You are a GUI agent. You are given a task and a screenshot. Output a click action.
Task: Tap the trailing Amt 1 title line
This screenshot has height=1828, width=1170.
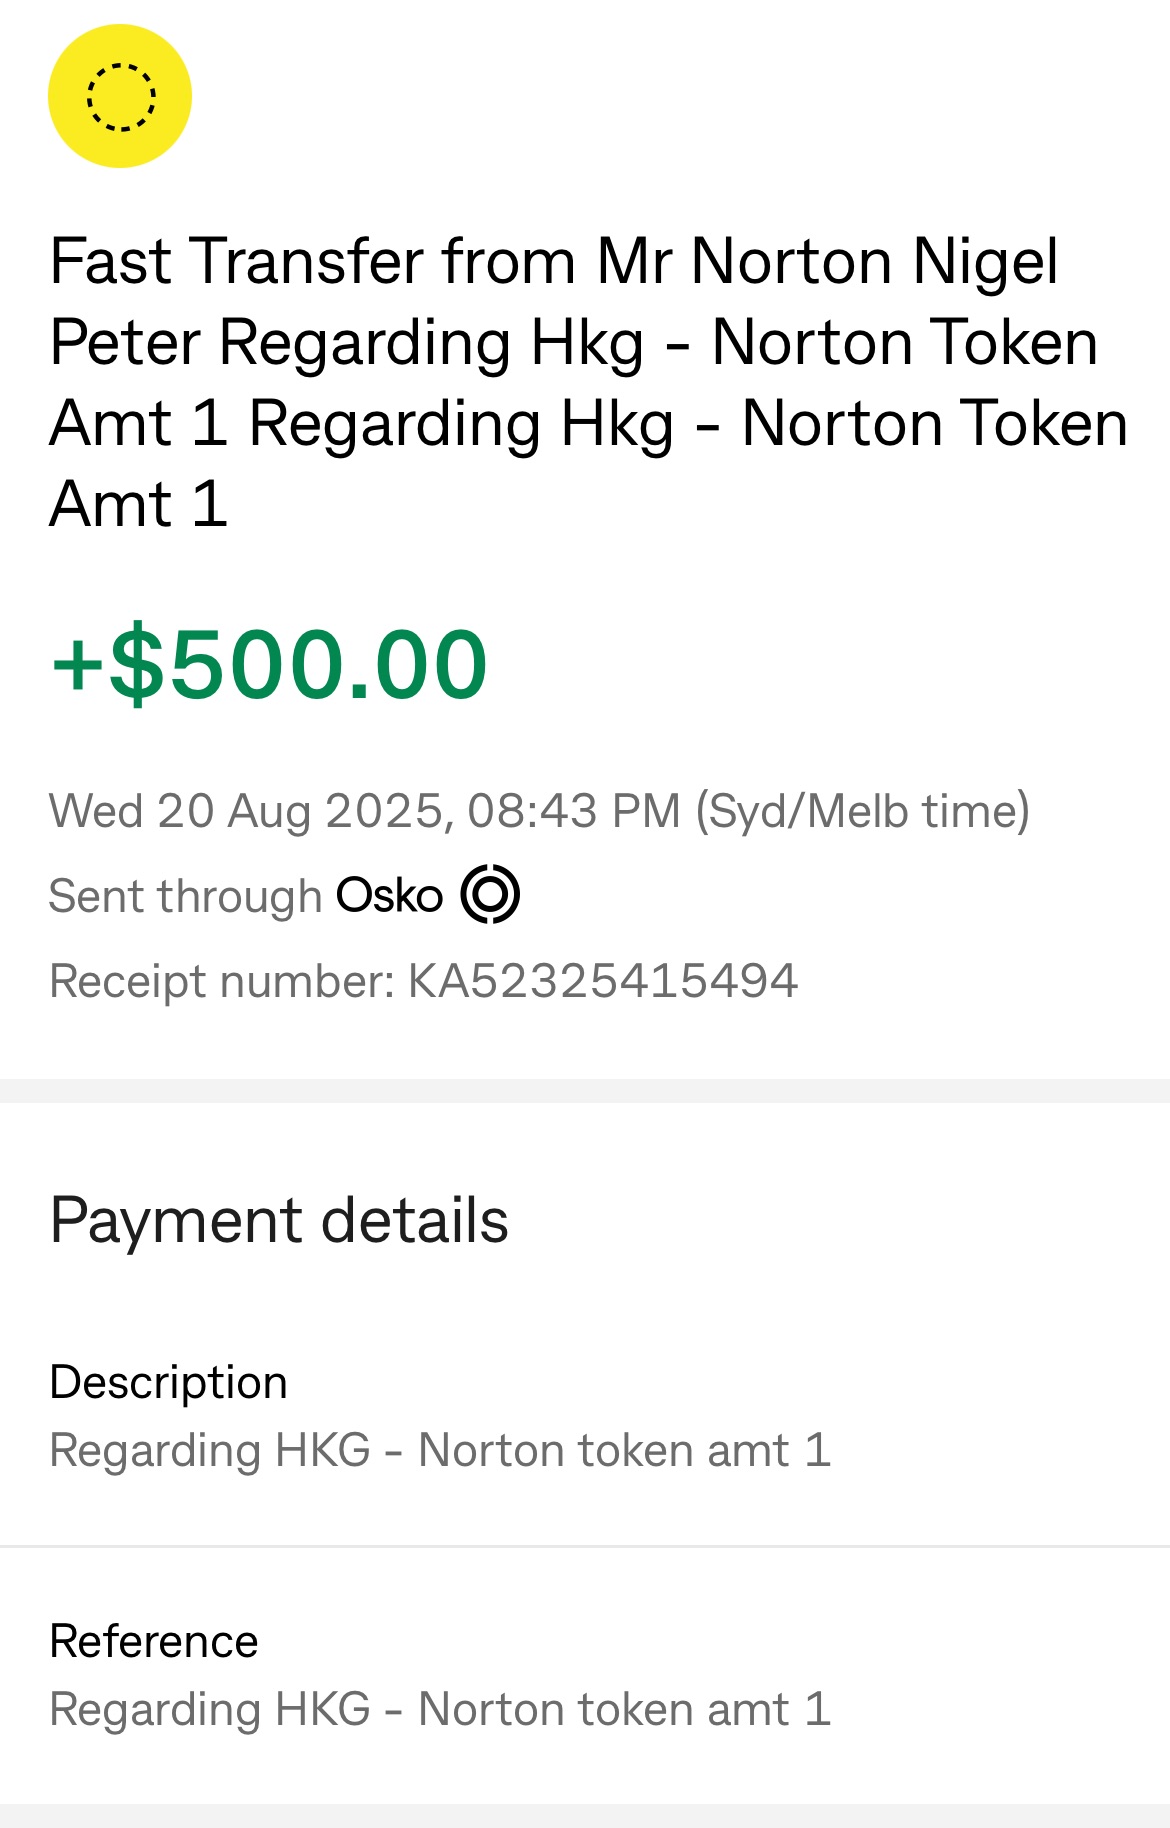tap(139, 504)
